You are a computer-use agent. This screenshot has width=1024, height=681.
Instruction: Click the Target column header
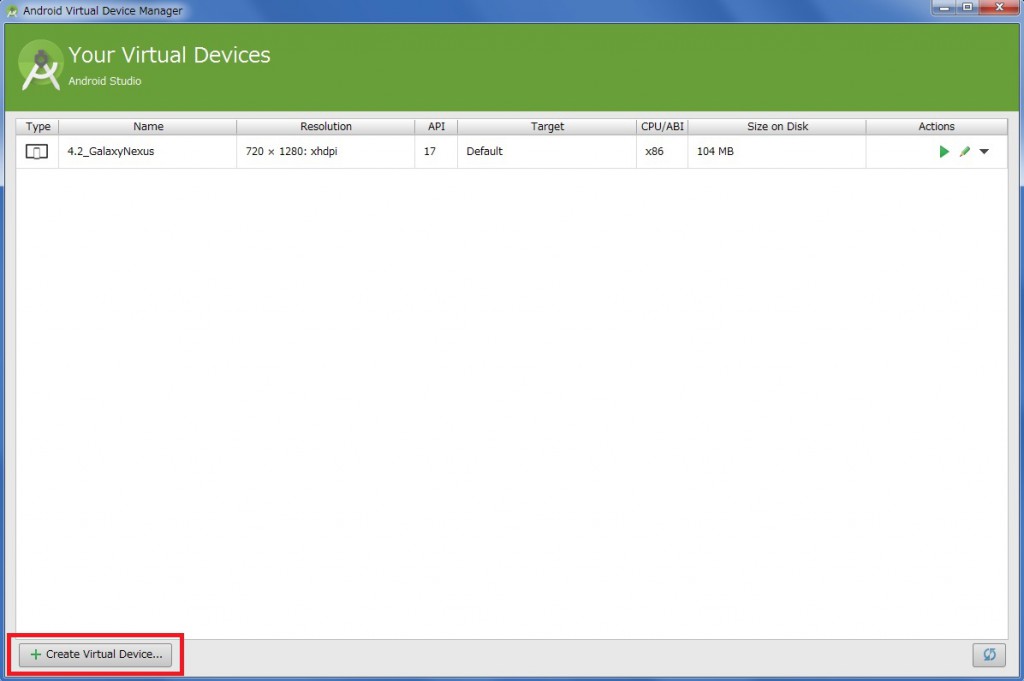click(547, 127)
